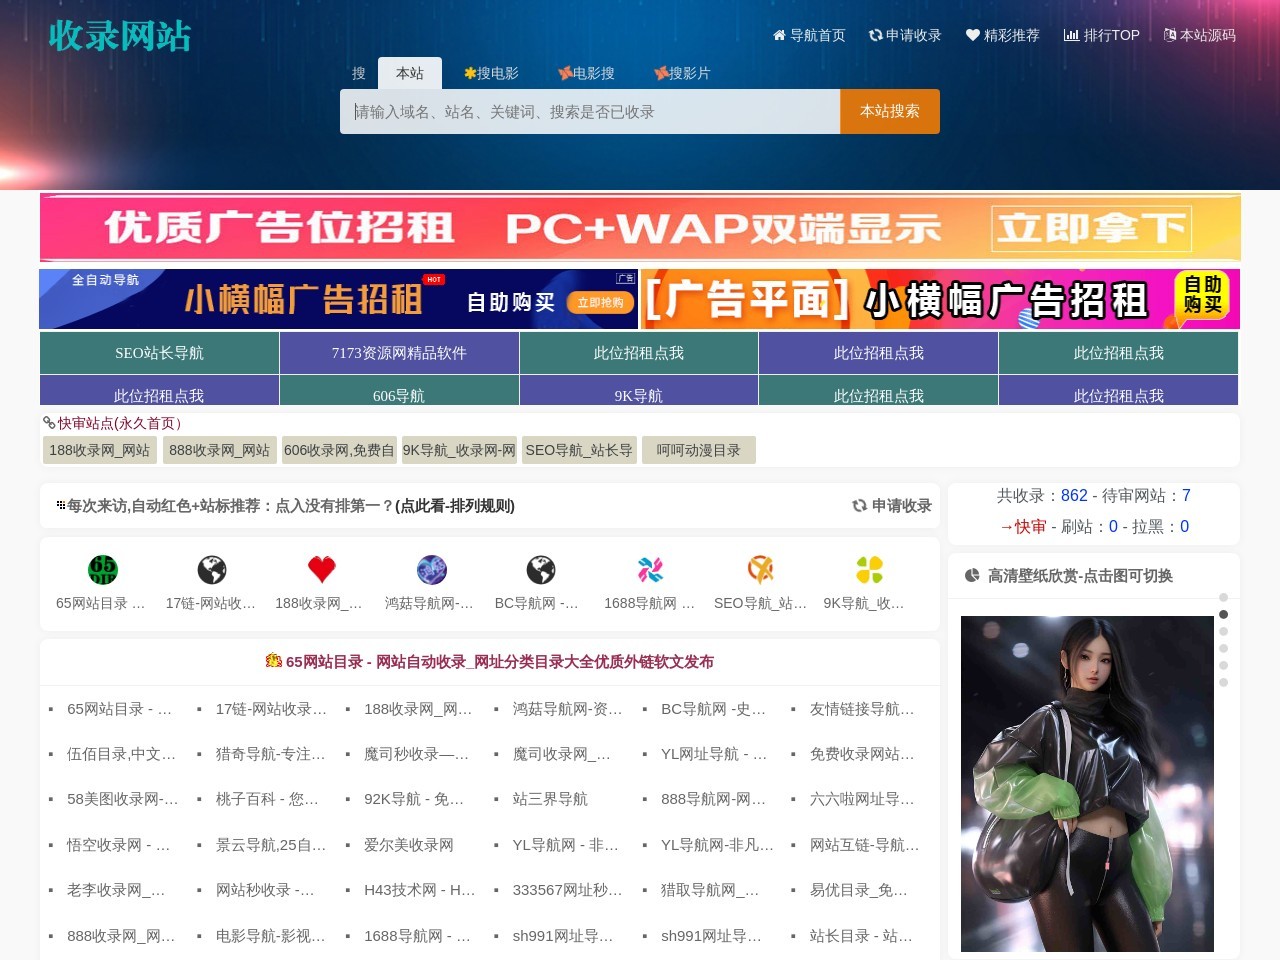Click the search keyword input field
This screenshot has width=1280, height=960.
[590, 112]
